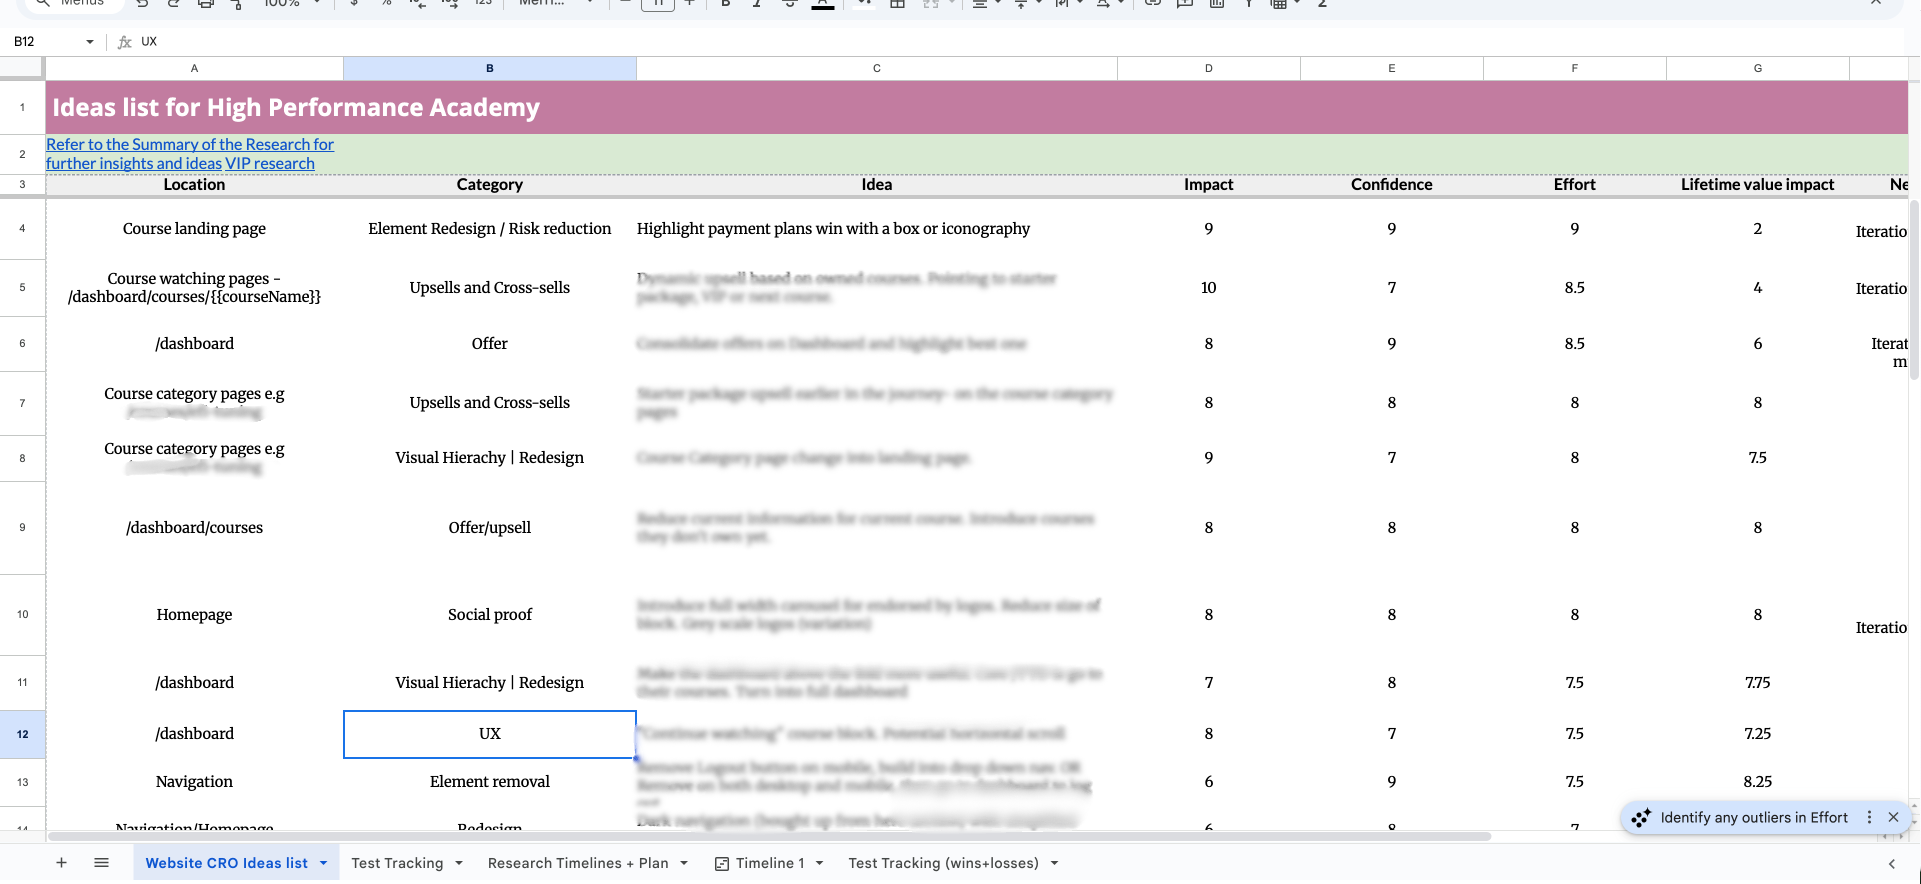Select row 9 header
This screenshot has width=1921, height=884.
22,527
